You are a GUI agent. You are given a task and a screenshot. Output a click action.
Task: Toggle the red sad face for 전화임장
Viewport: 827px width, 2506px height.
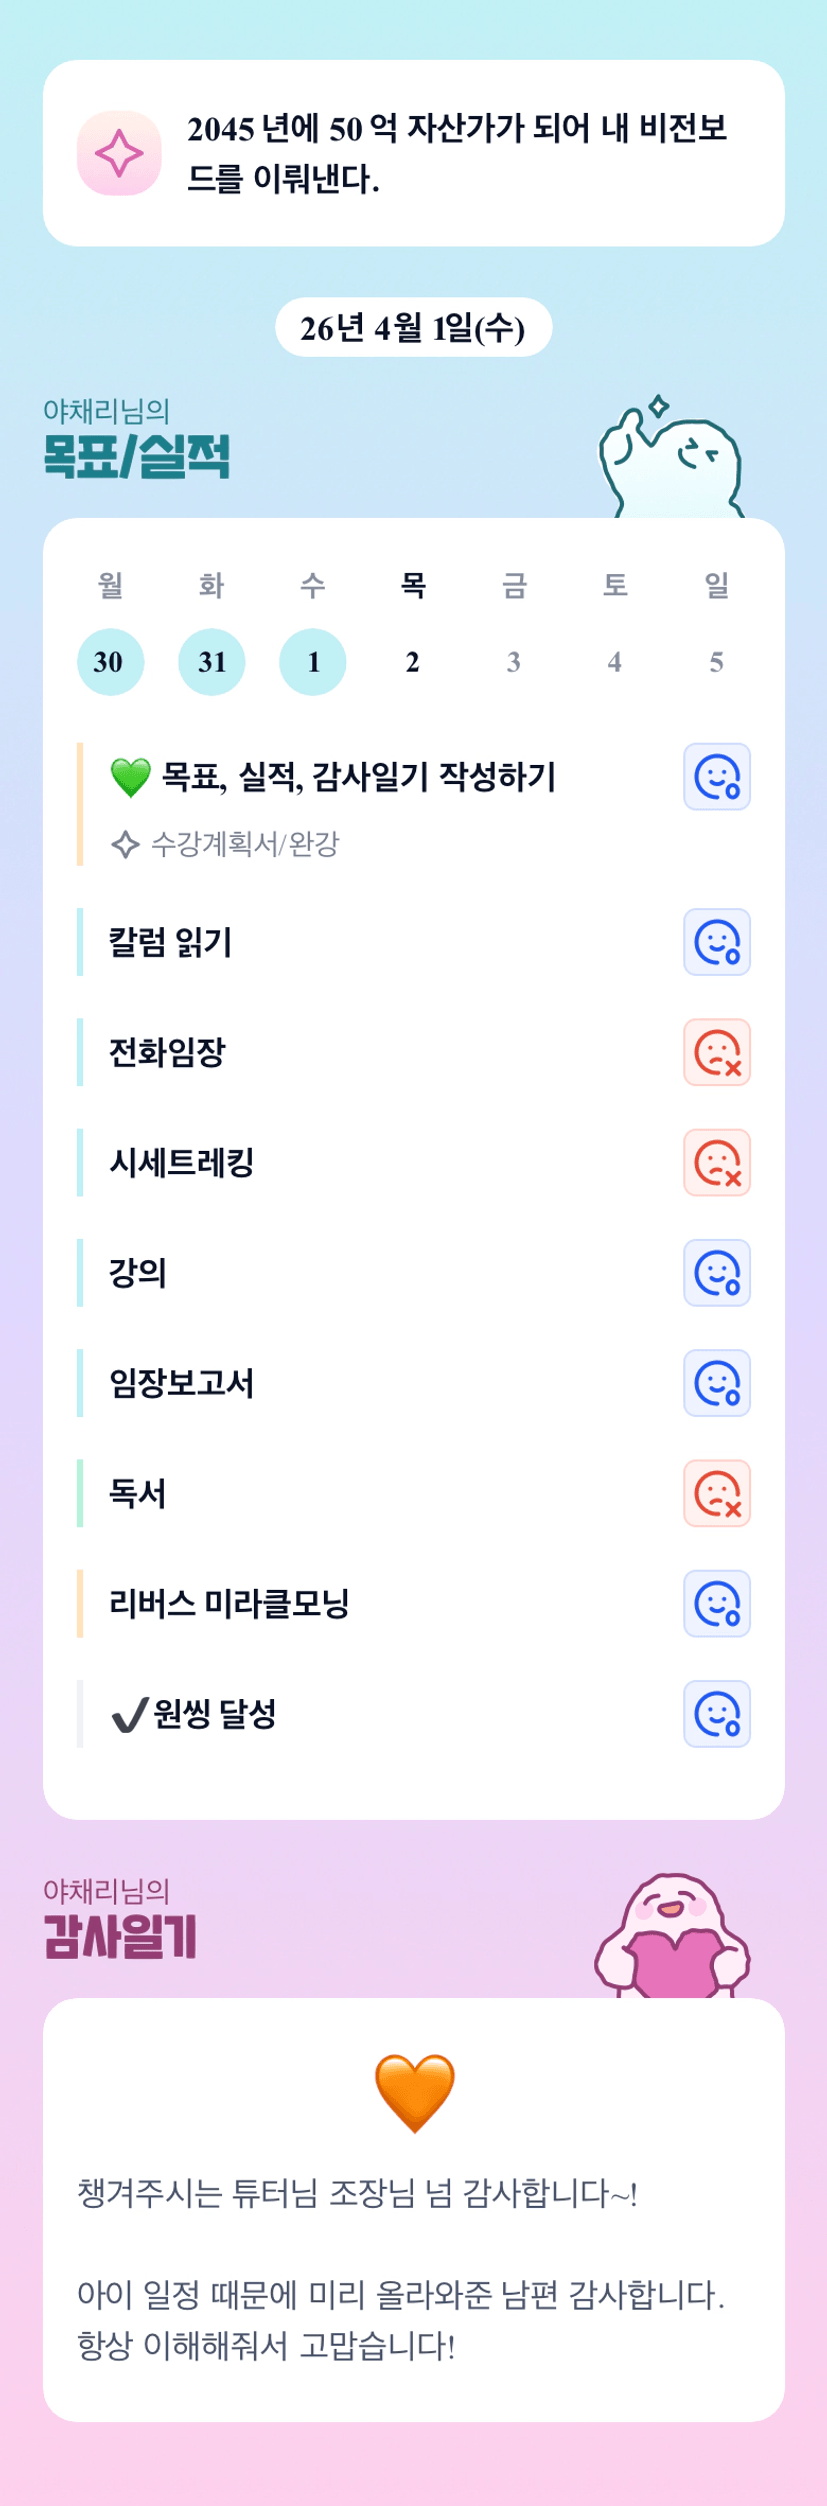(x=717, y=1052)
